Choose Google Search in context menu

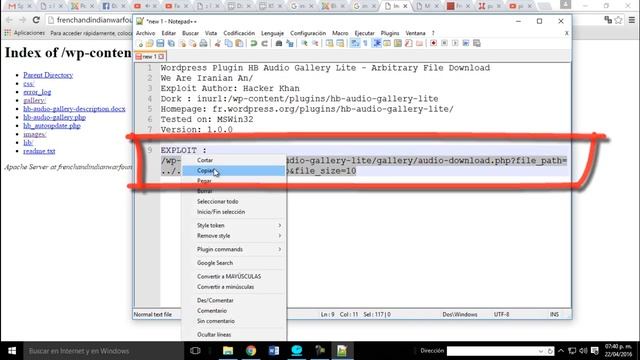coord(233,263)
